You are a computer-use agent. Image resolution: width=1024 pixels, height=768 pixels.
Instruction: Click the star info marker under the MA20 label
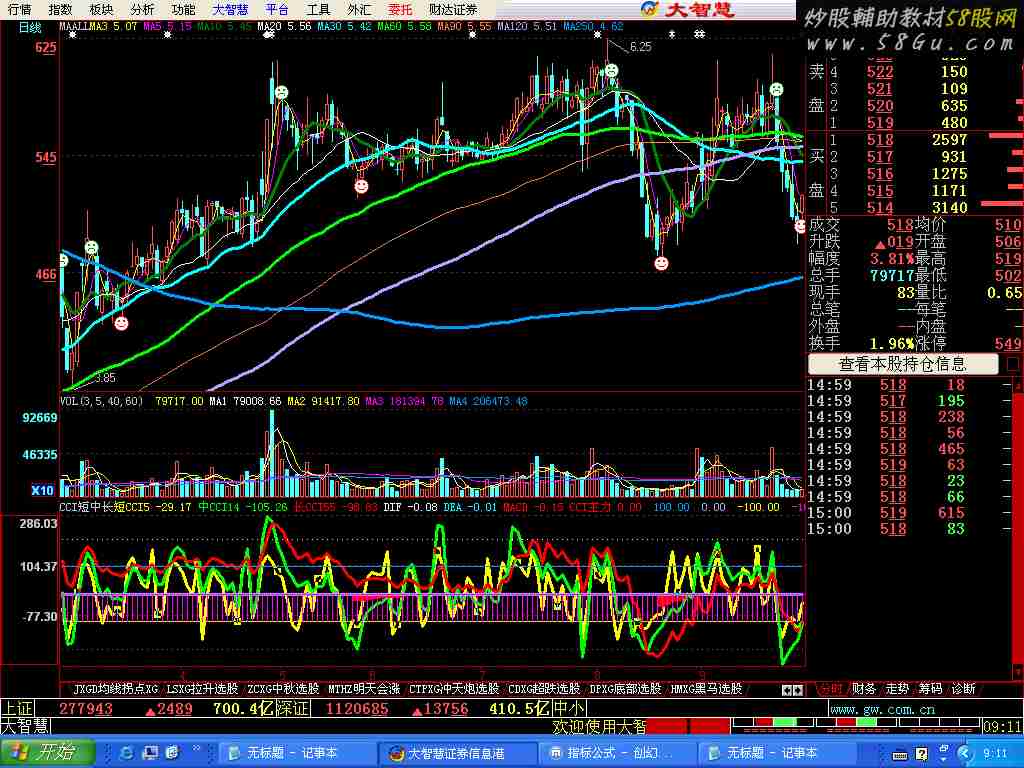[268, 35]
